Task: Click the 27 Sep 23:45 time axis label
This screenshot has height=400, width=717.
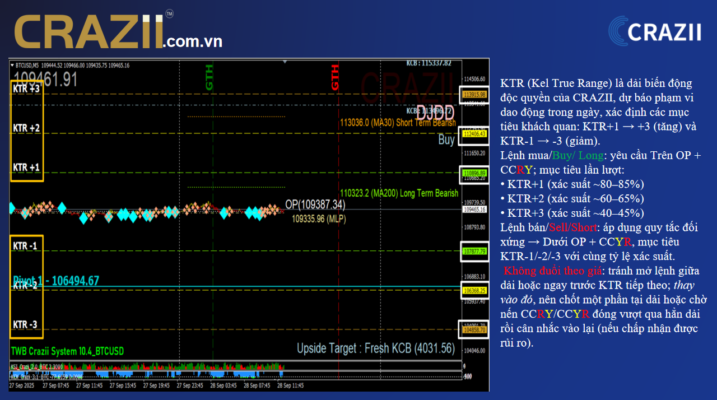Action: click(x=190, y=385)
